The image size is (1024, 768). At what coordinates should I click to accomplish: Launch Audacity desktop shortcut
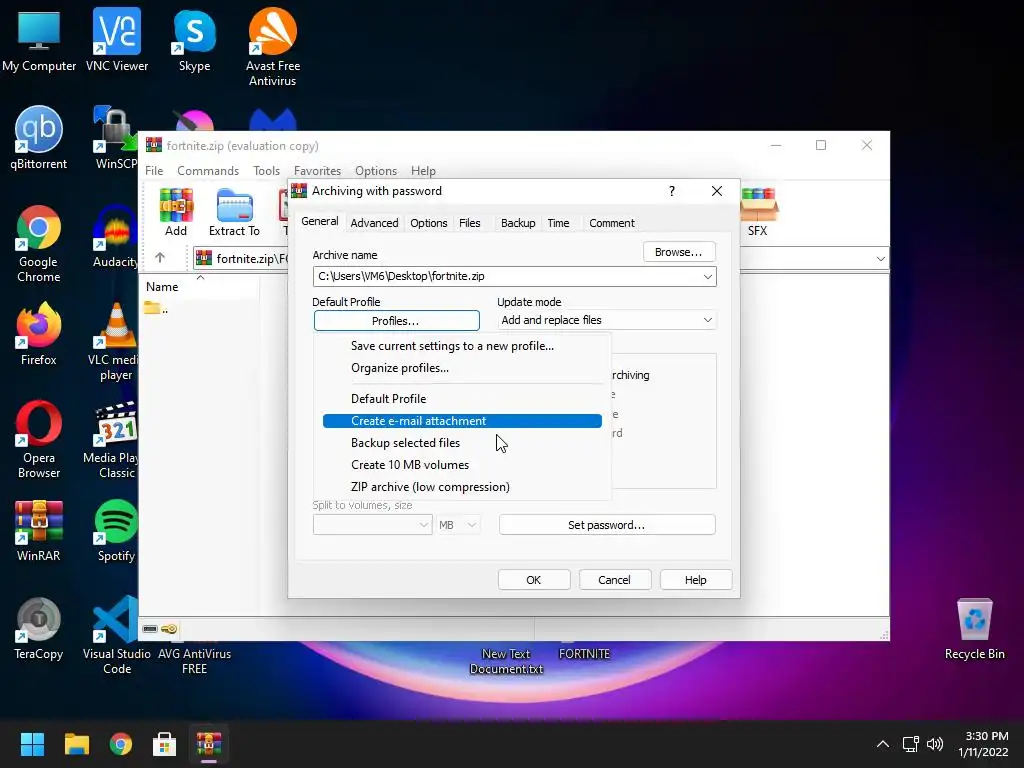pos(116,236)
